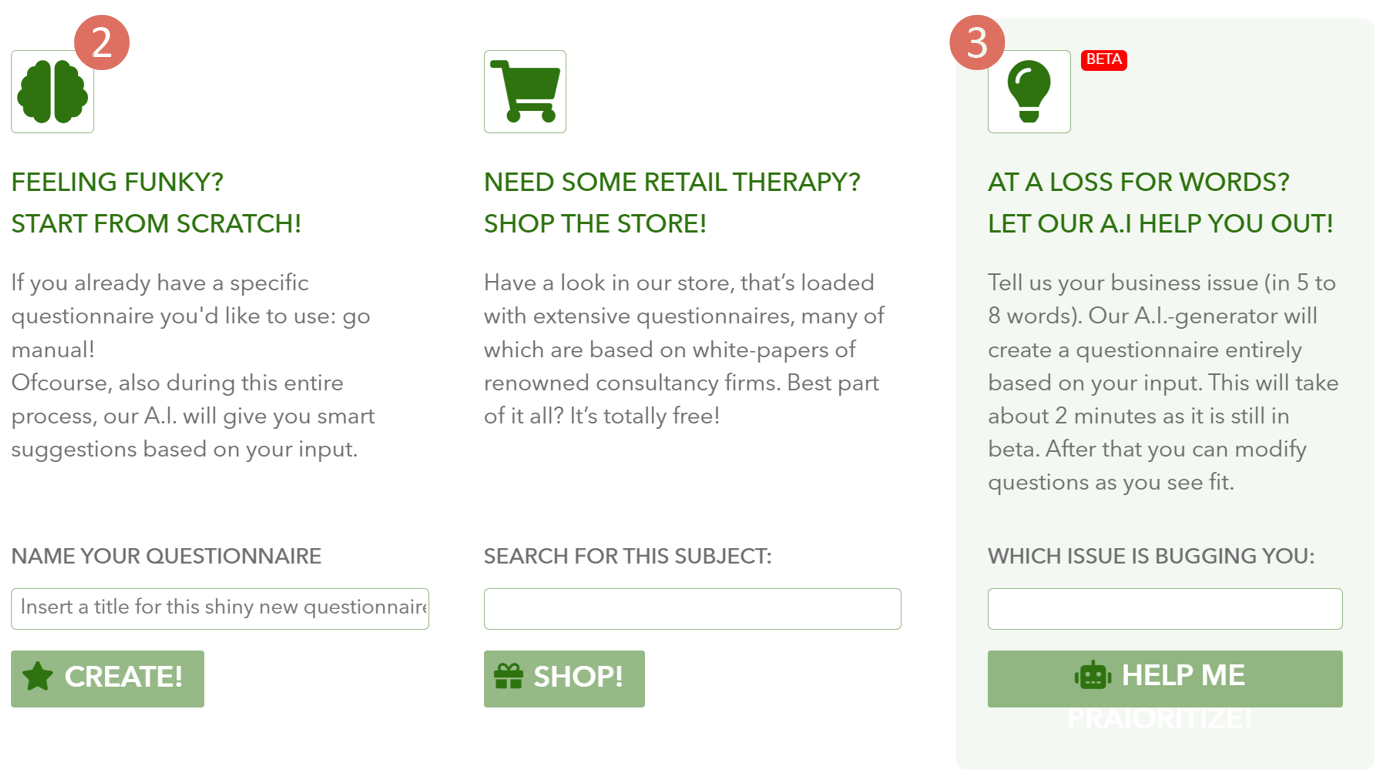Click the CREATE! button label
This screenshot has width=1382, height=781.
(124, 677)
